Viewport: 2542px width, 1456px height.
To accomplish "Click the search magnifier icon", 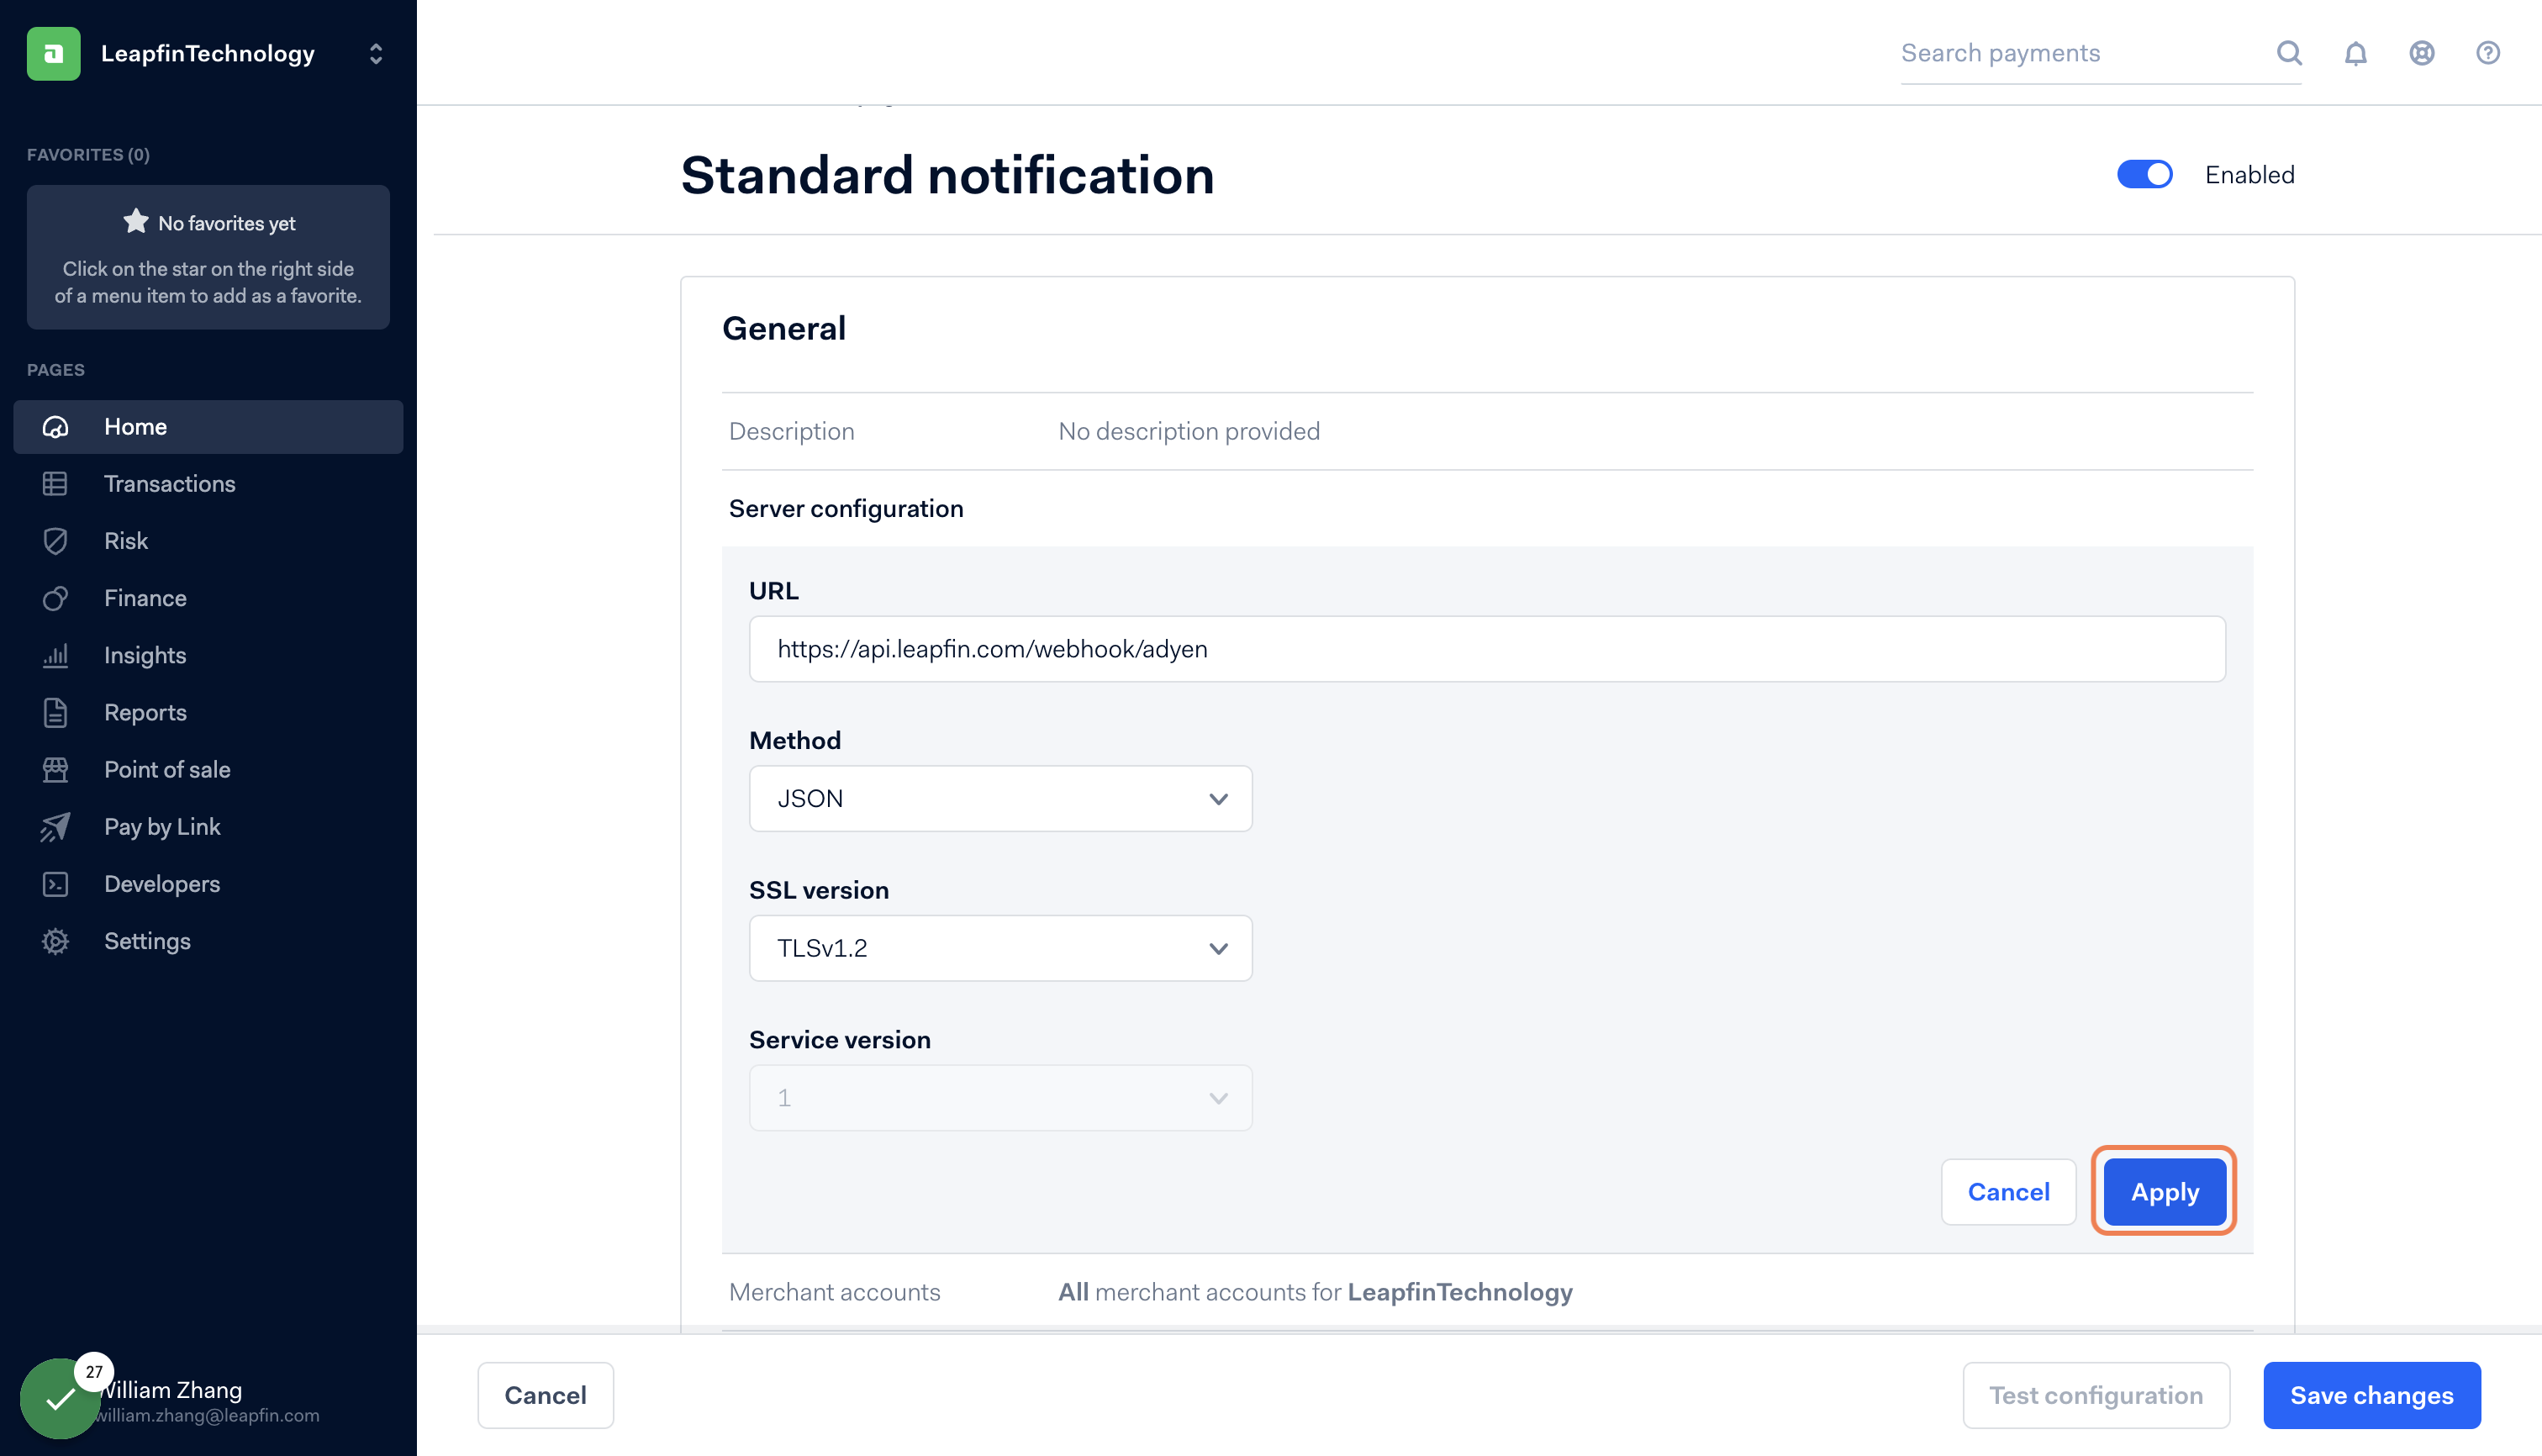I will coord(2289,53).
